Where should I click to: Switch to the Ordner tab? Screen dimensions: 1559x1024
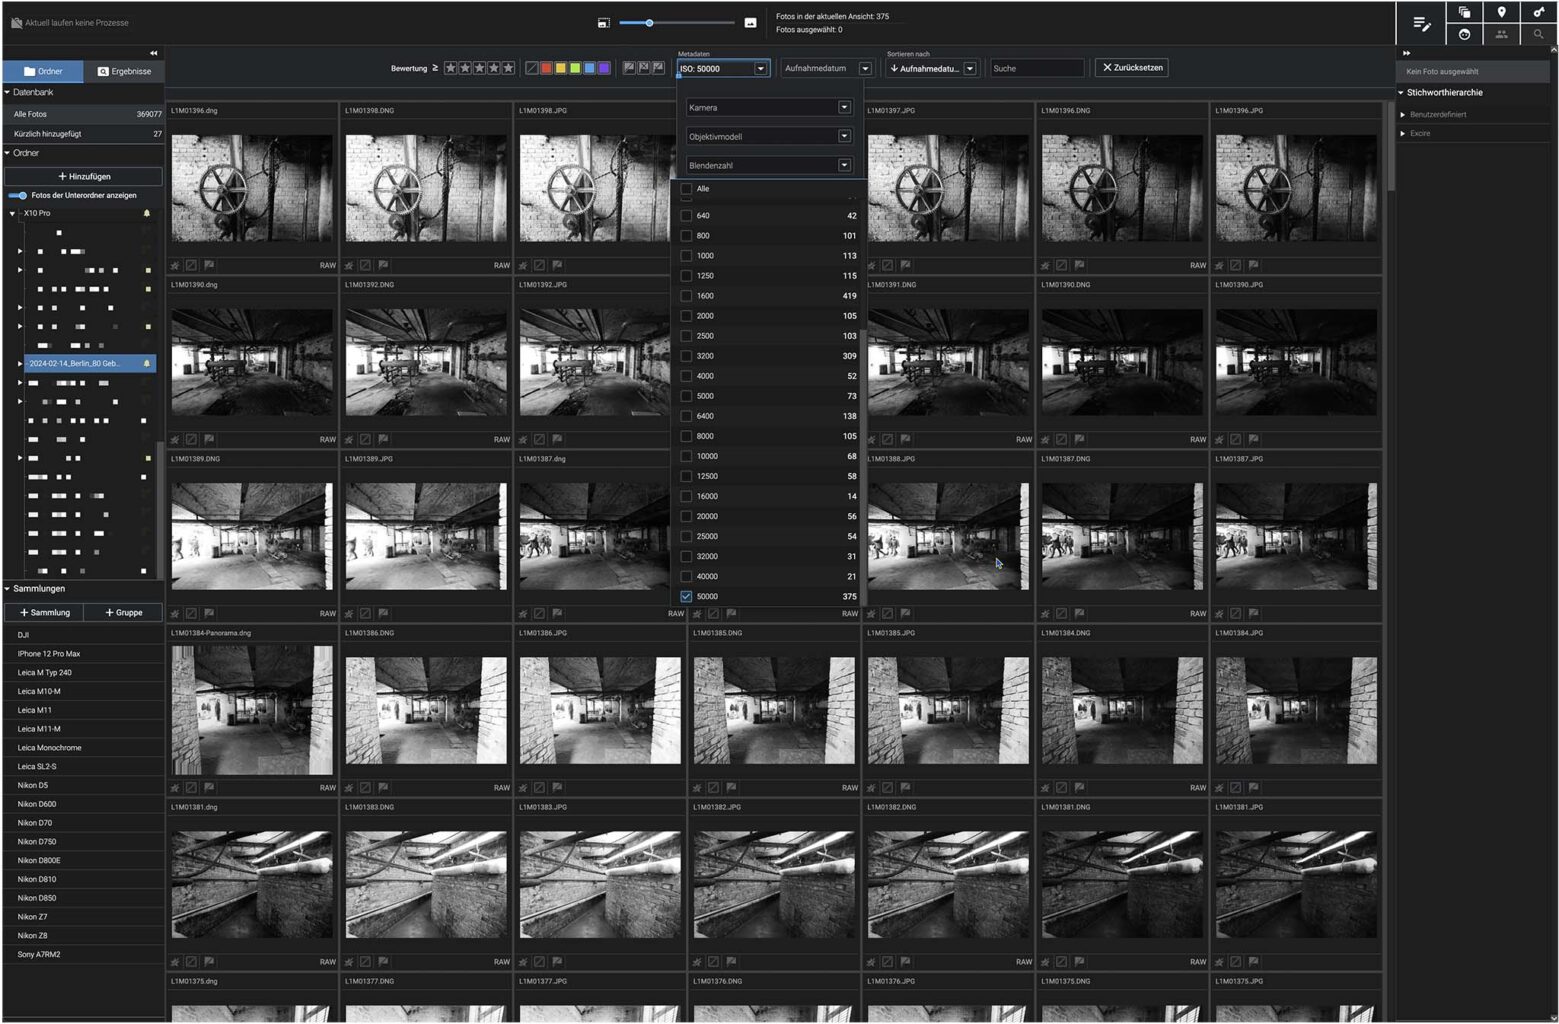coord(43,71)
